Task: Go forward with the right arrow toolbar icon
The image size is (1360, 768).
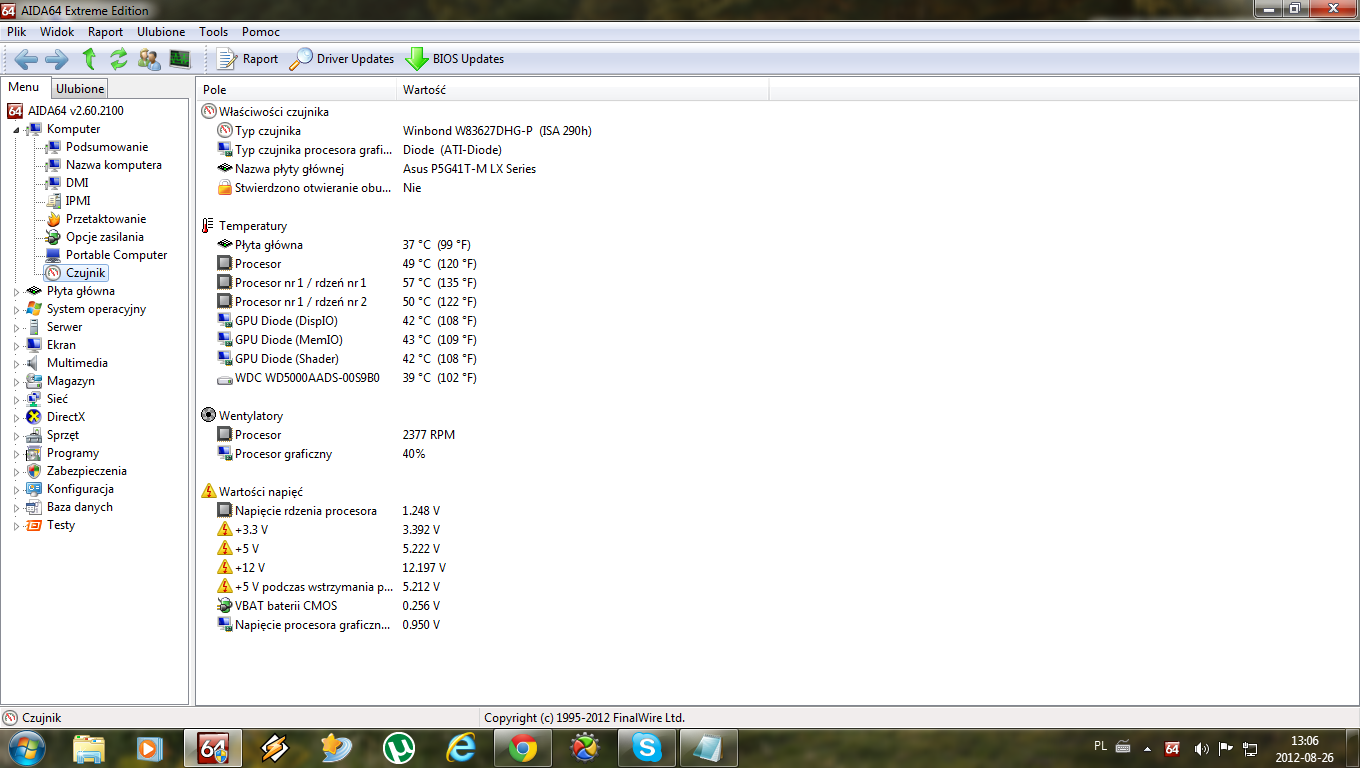Action: click(x=57, y=59)
